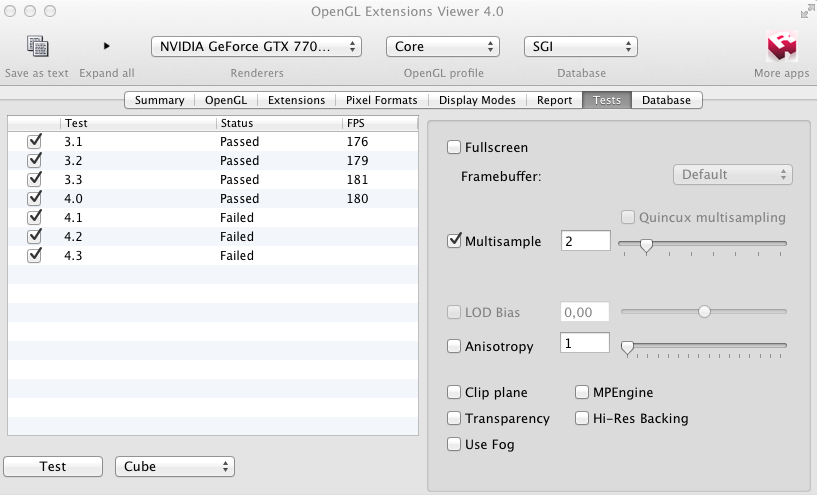Uncheck the 3.1 test checkbox
This screenshot has width=817, height=495.
34,141
